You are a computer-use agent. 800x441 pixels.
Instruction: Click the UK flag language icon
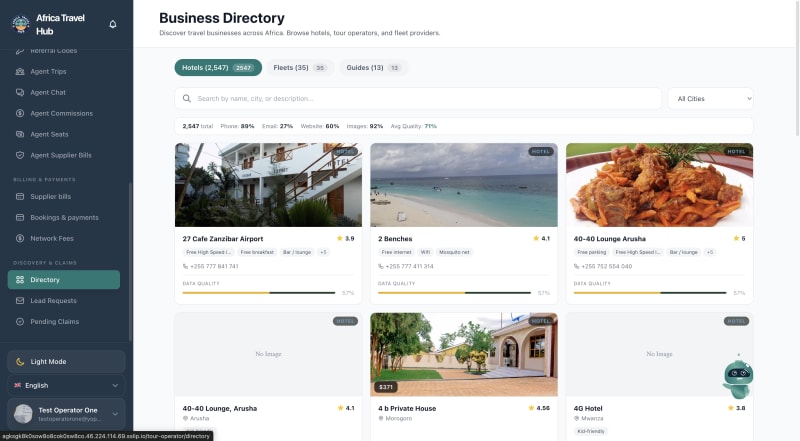click(17, 385)
